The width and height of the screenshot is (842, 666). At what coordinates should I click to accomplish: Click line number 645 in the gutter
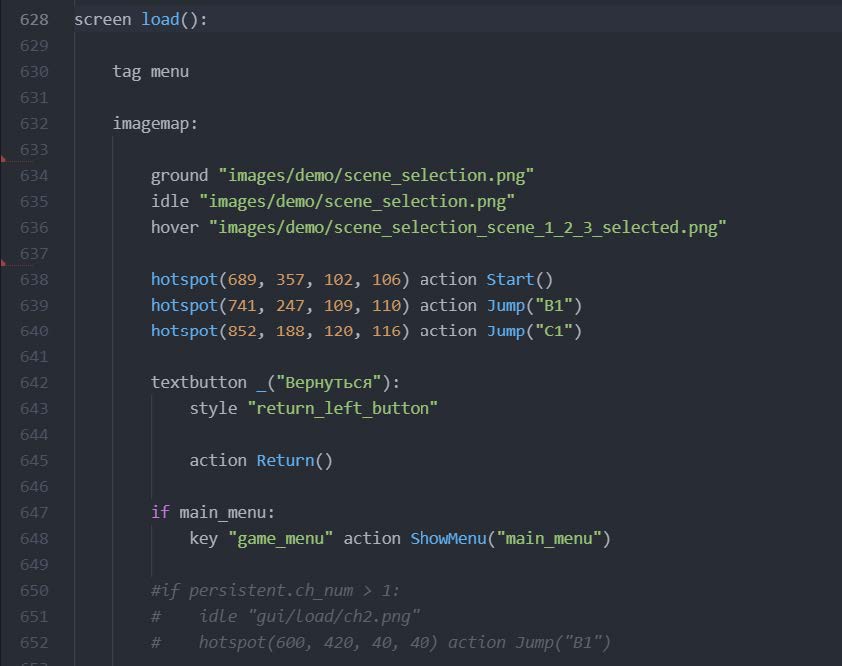(x=34, y=461)
